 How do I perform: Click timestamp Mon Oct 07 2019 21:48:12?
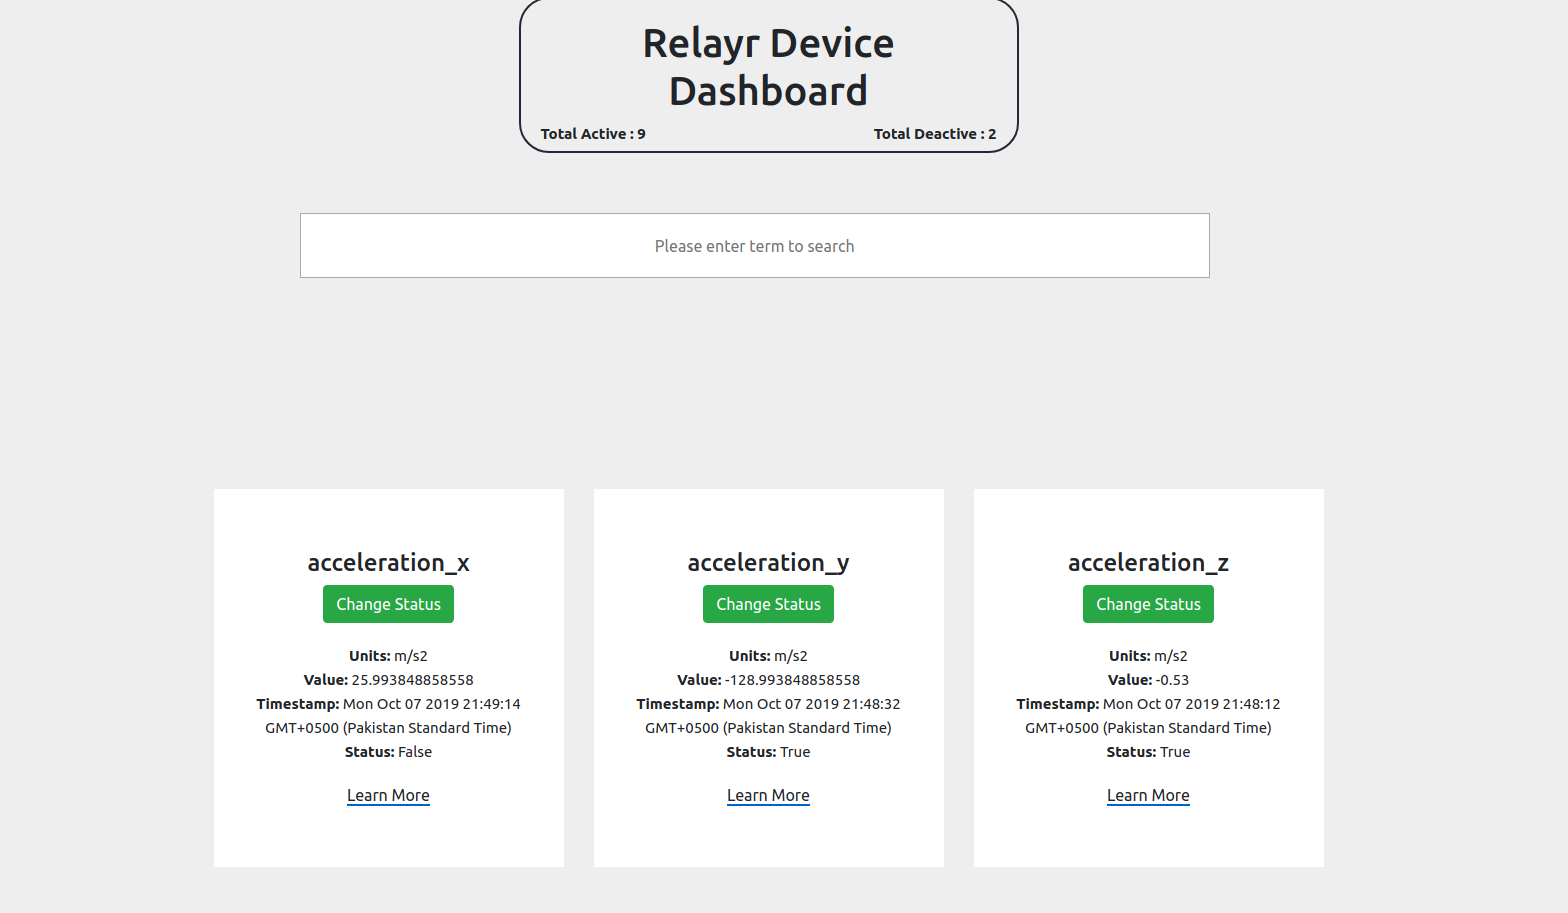[x=1192, y=704]
